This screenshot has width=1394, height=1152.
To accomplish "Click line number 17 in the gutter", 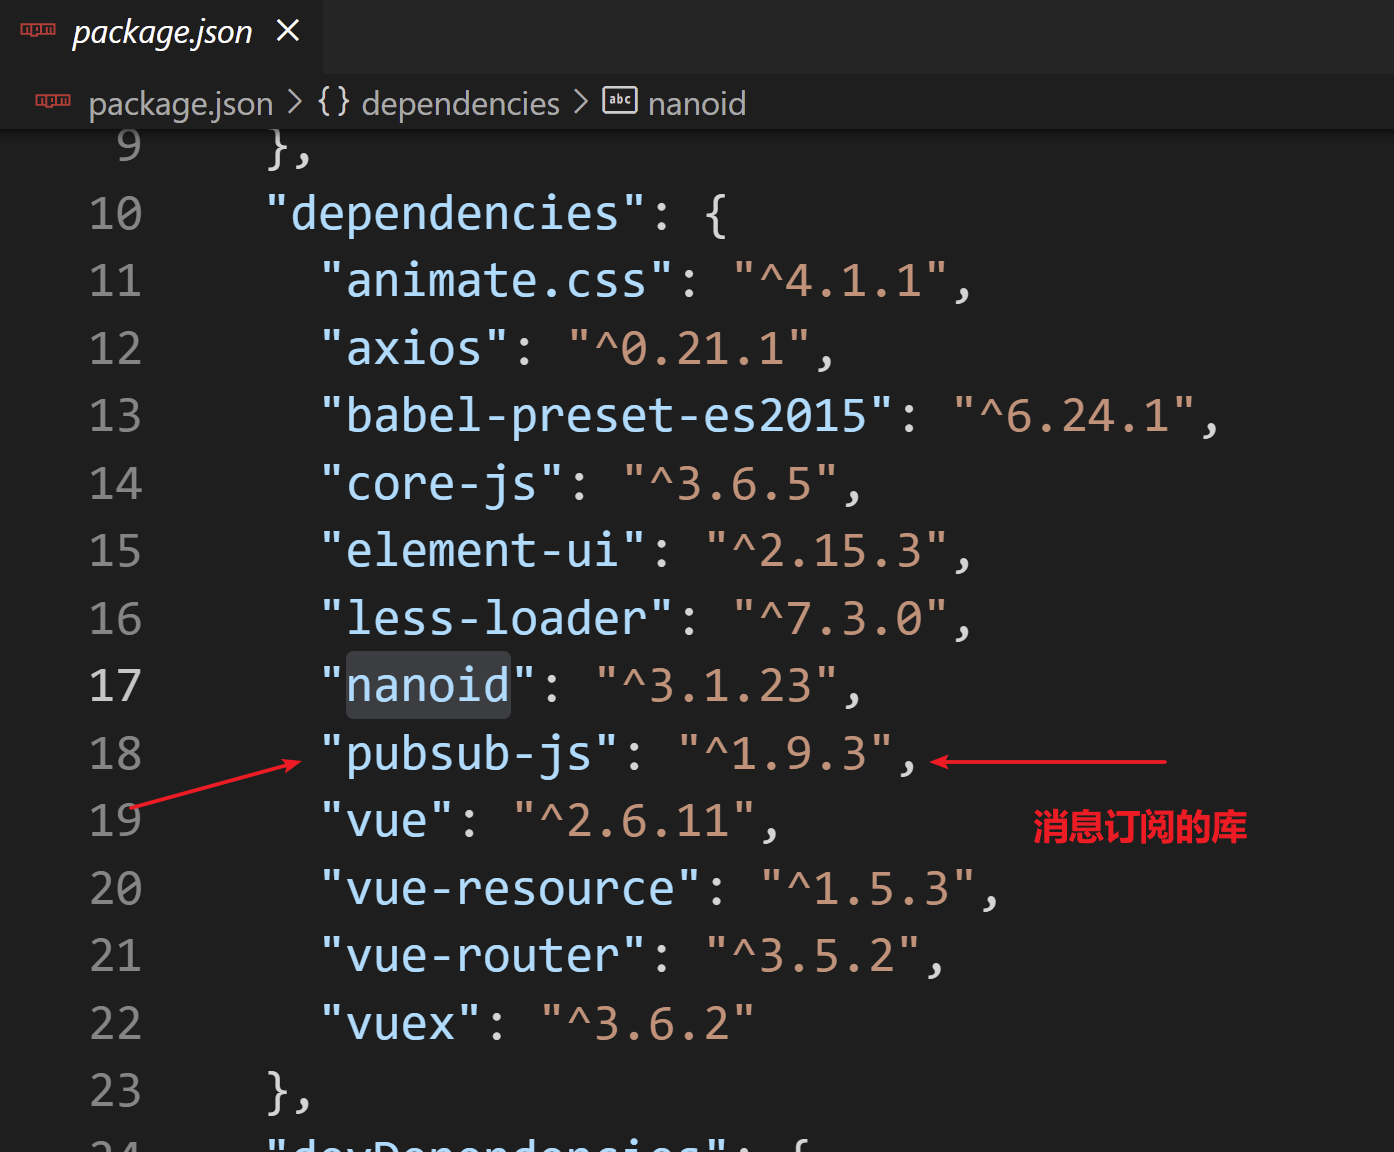I will [116, 686].
